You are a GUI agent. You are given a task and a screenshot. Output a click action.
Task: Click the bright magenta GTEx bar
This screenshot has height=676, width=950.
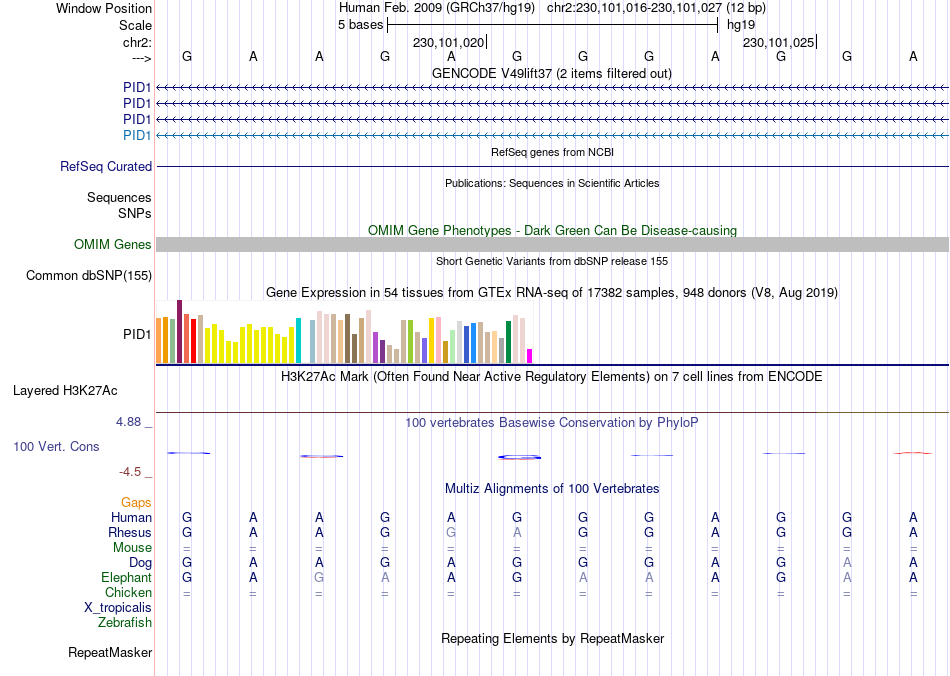coord(530,356)
